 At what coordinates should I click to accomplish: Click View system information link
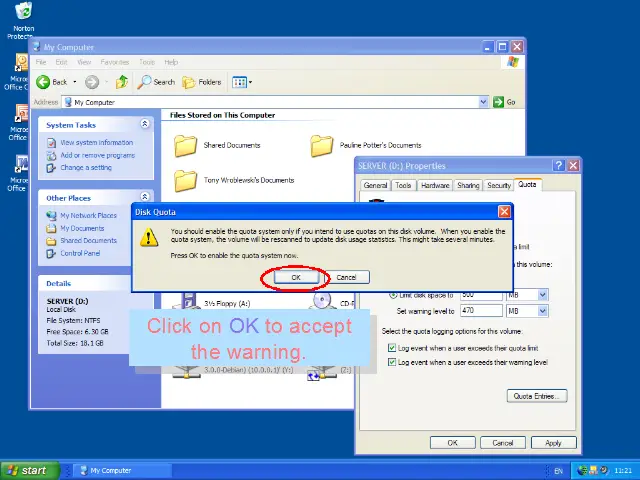pyautogui.click(x=97, y=142)
